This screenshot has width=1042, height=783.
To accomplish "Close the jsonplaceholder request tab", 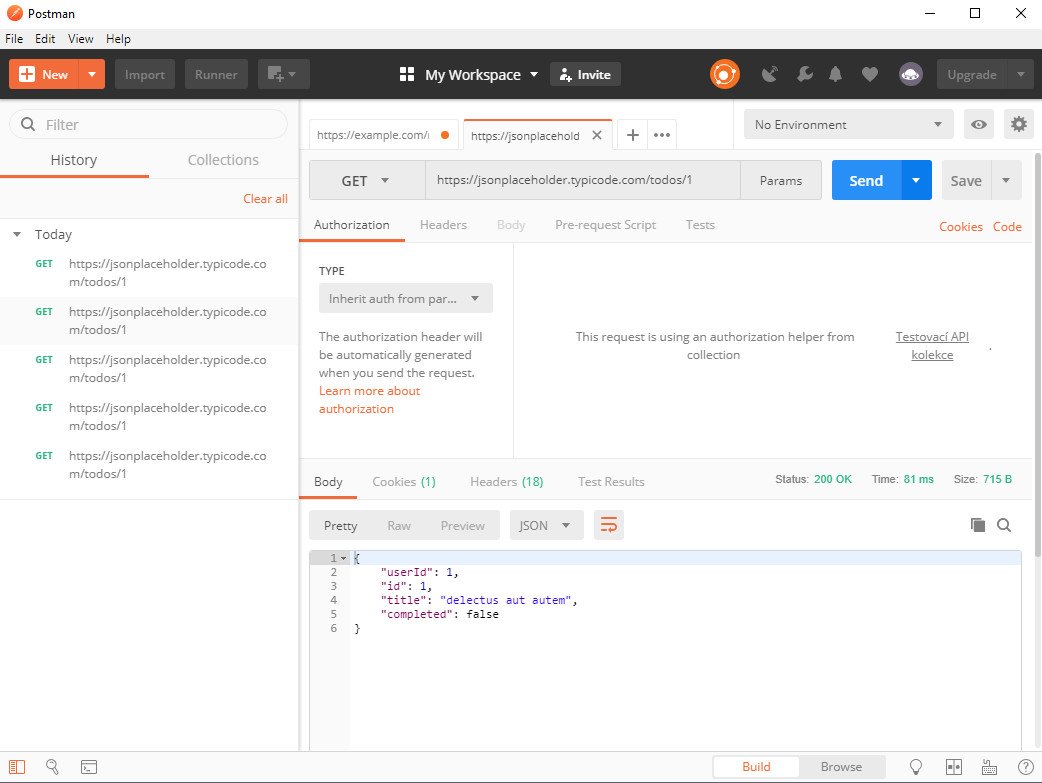I will [597, 135].
